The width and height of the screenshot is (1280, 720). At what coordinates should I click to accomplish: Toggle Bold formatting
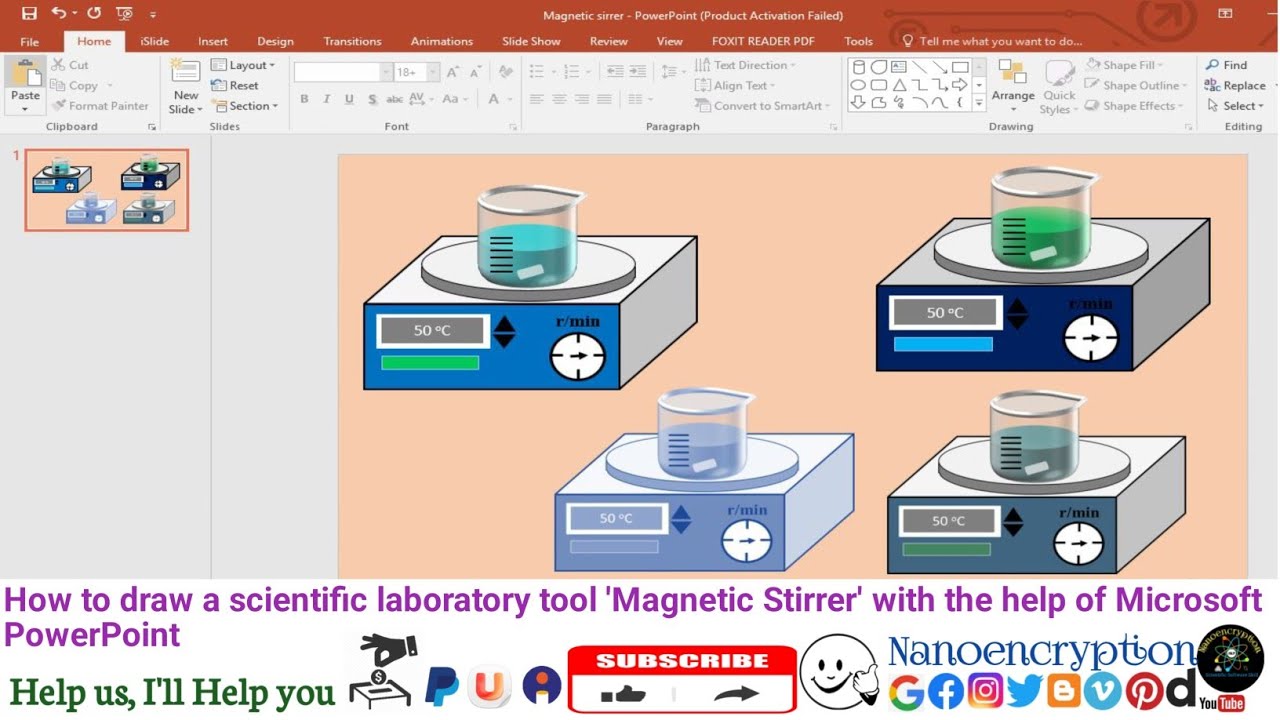304,99
